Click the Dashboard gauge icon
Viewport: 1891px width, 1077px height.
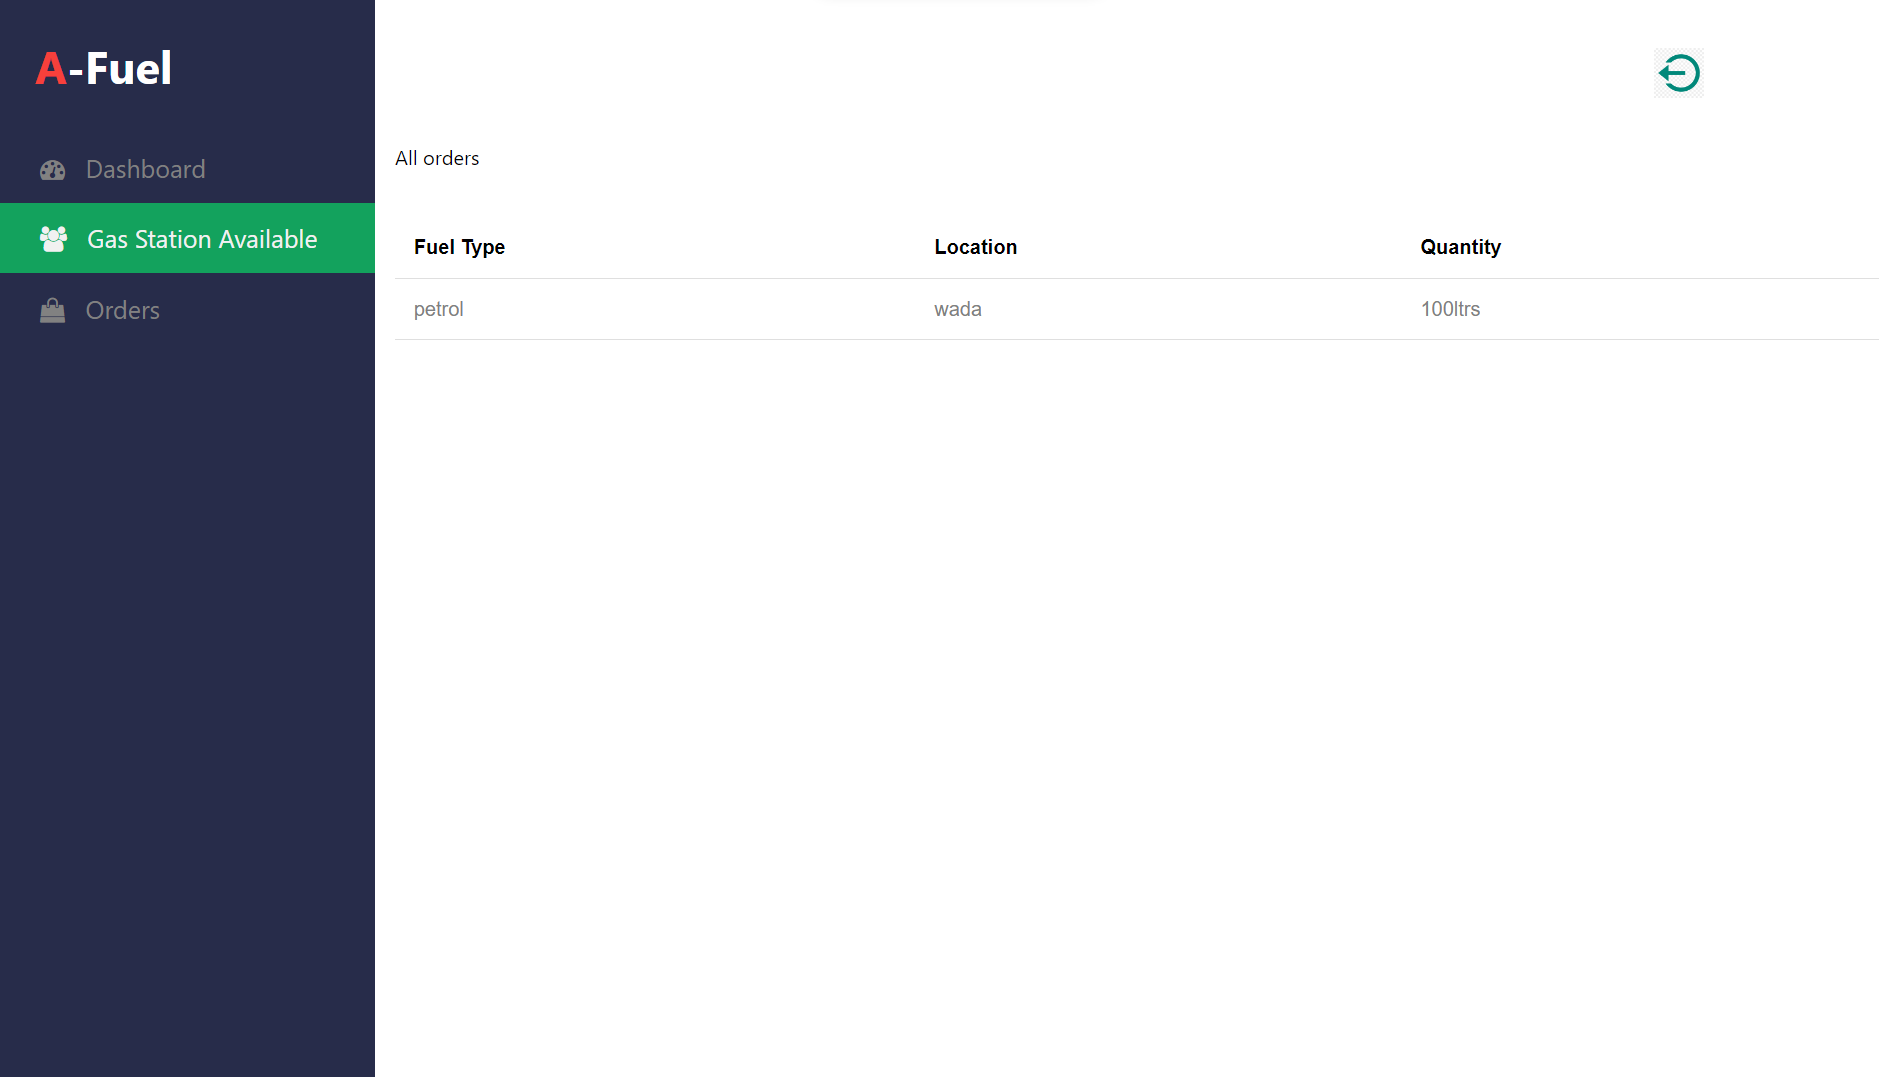click(x=52, y=170)
